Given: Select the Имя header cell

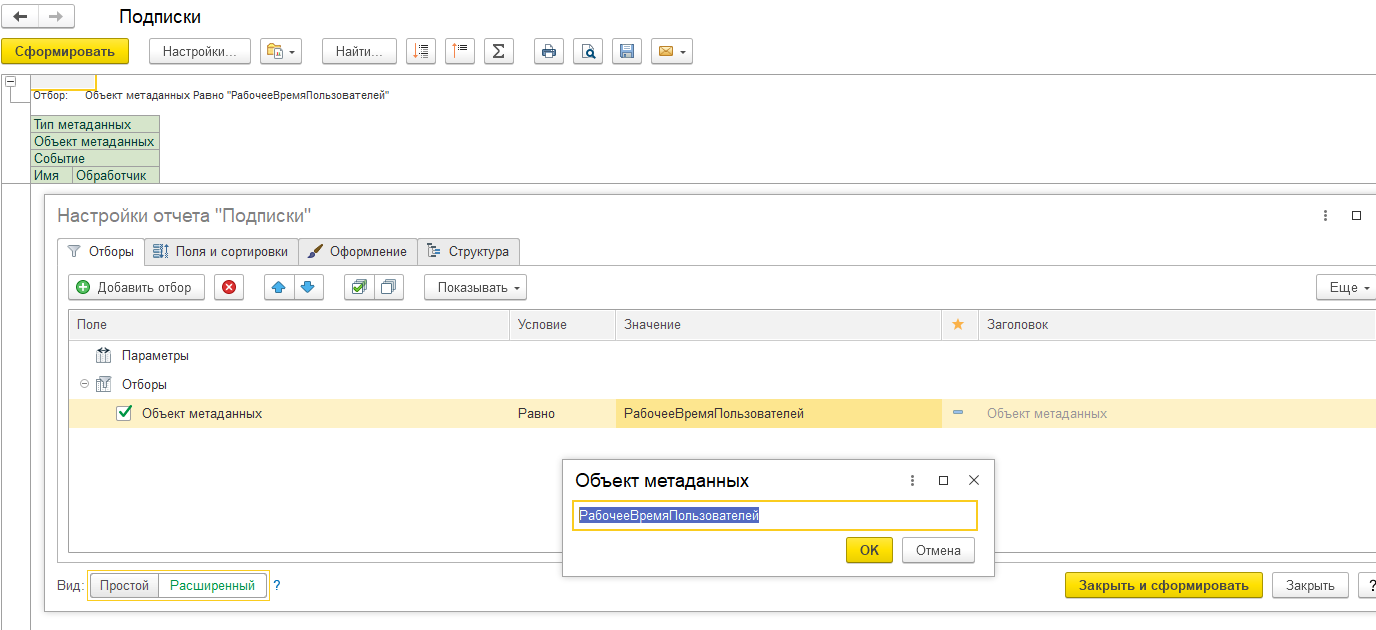Looking at the screenshot, I should tap(52, 175).
